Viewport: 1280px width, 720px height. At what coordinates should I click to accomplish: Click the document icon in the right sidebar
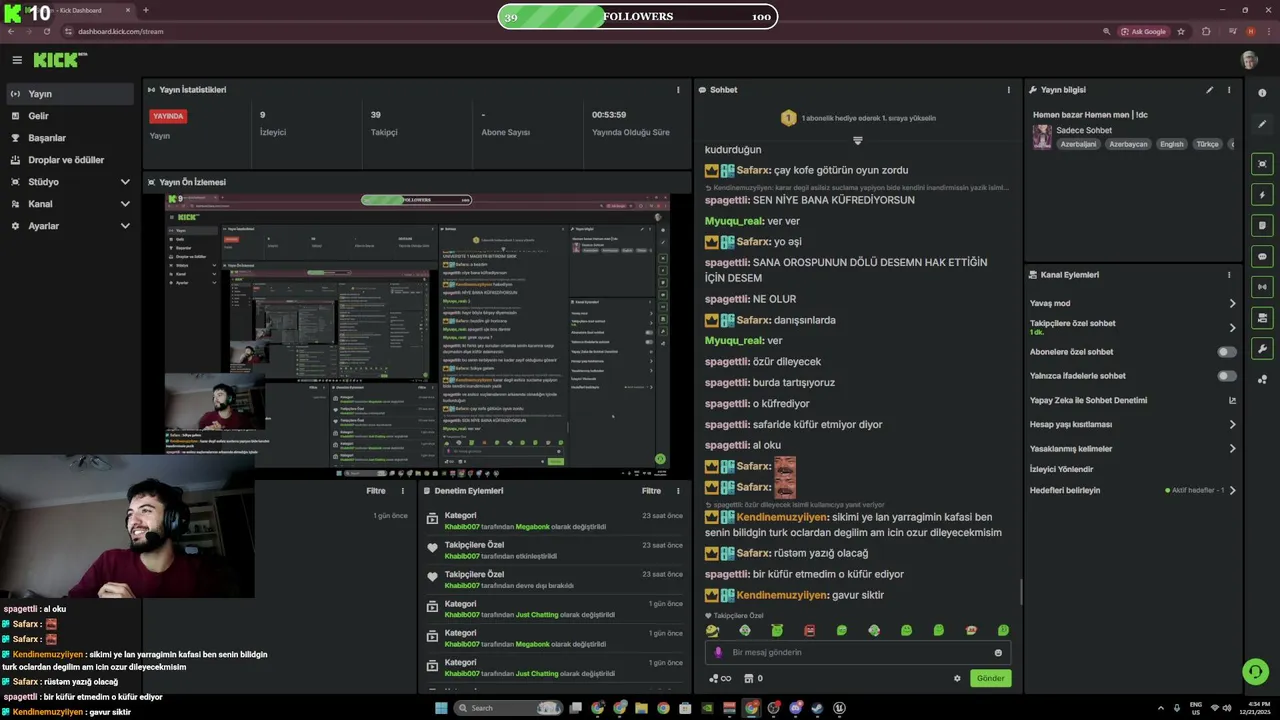[x=1262, y=226]
